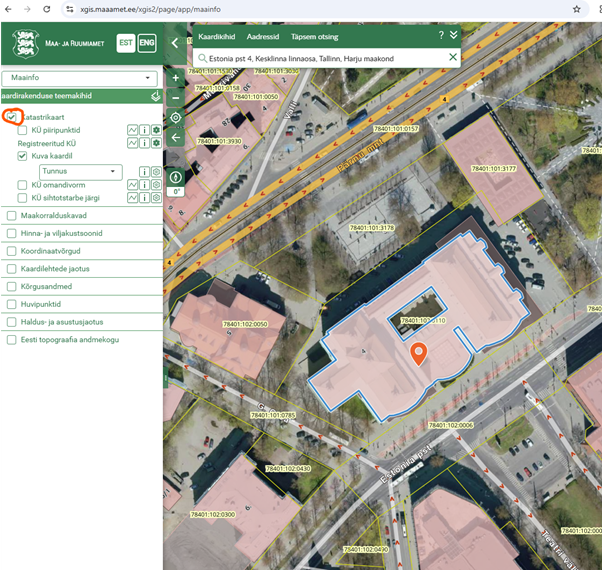Switch language to ENG
The image size is (602, 570).
pyautogui.click(x=147, y=43)
